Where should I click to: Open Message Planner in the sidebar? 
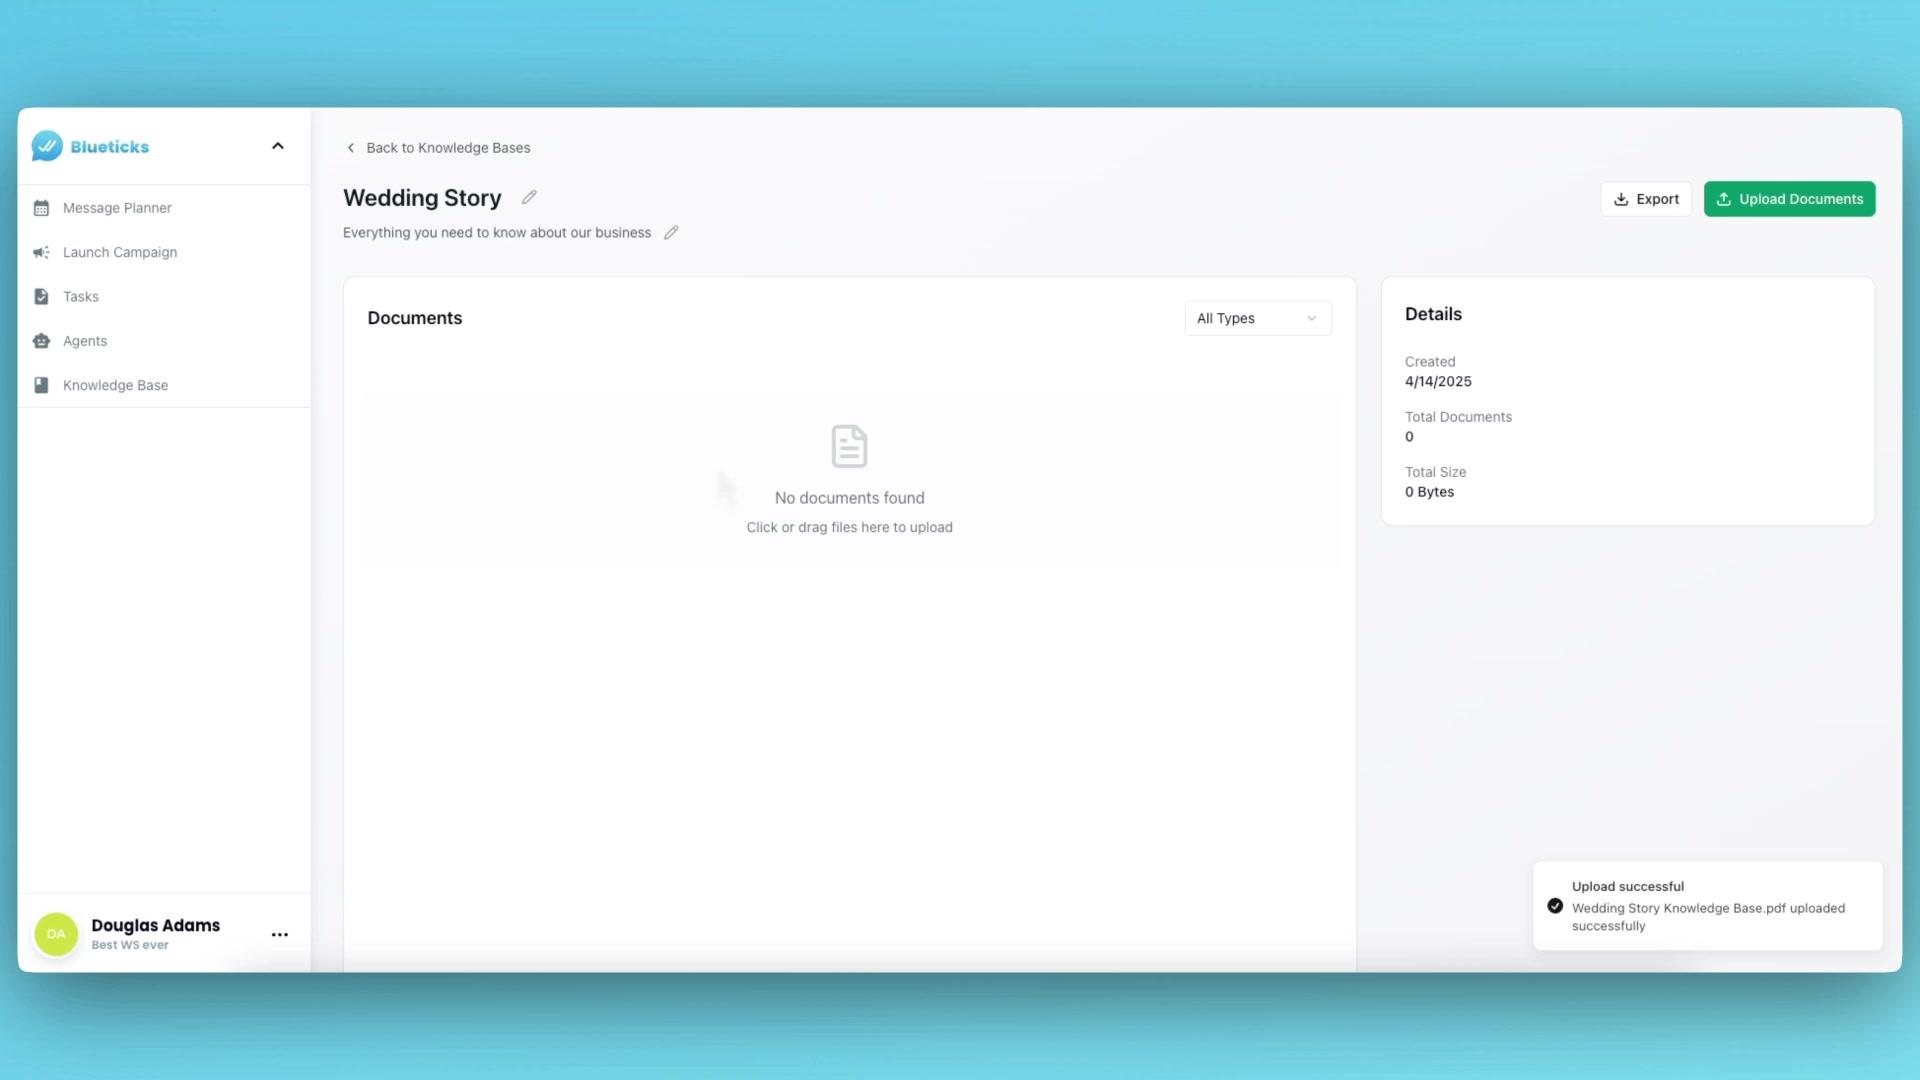pyautogui.click(x=117, y=208)
